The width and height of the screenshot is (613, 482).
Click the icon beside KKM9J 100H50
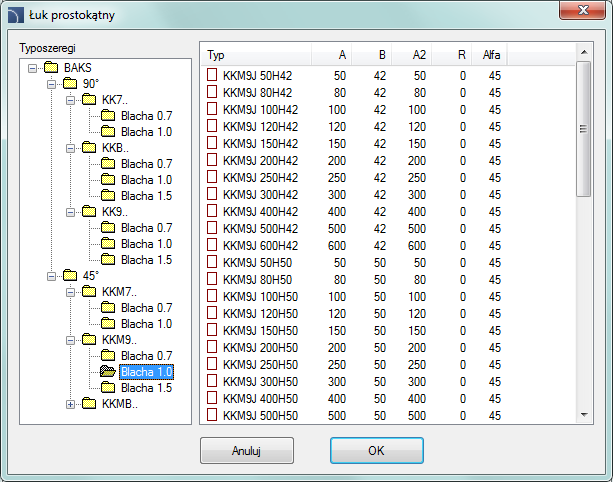(x=212, y=297)
